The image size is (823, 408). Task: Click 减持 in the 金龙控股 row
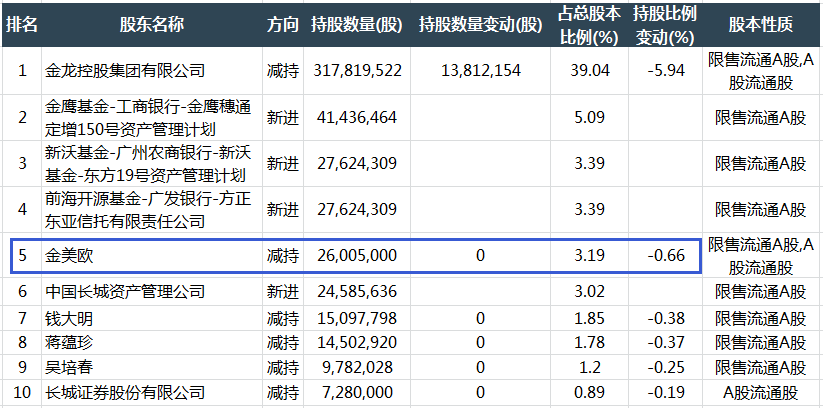tap(282, 71)
